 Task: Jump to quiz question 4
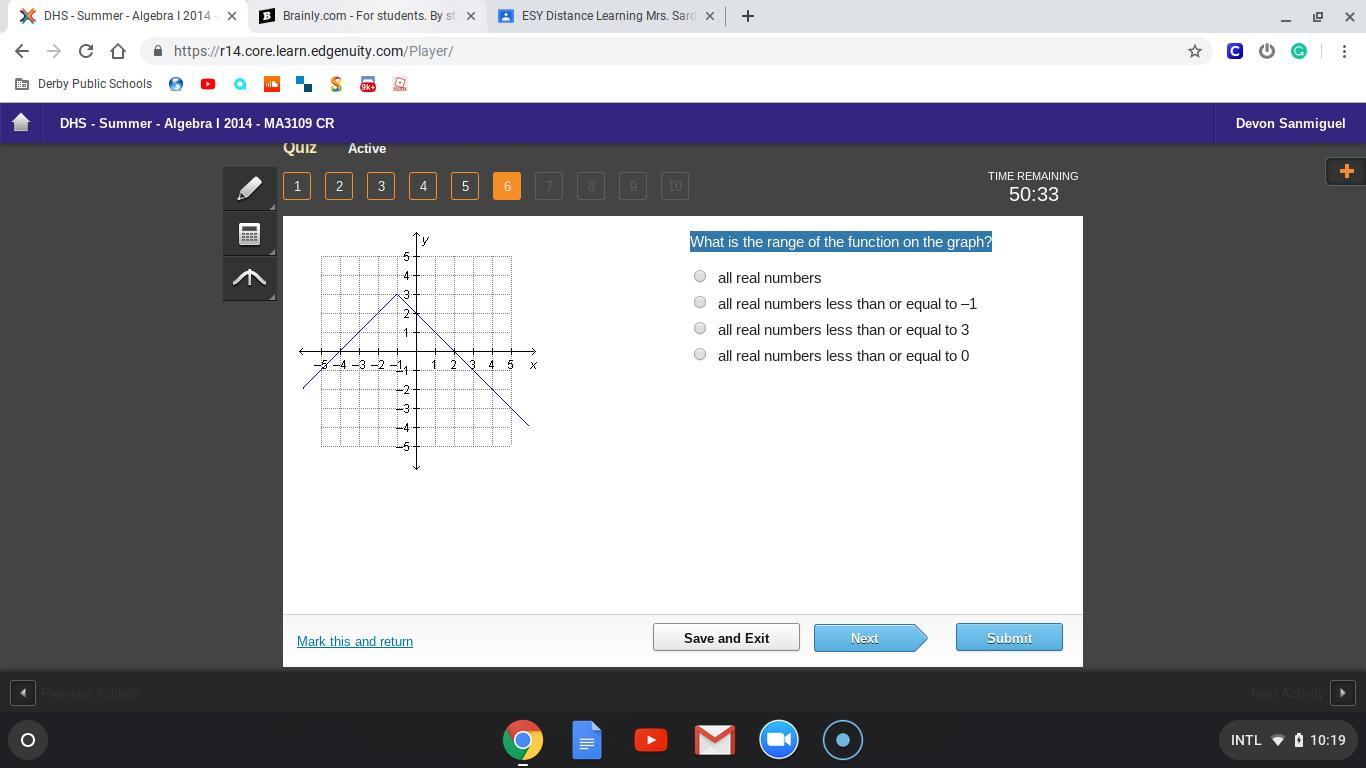(423, 186)
